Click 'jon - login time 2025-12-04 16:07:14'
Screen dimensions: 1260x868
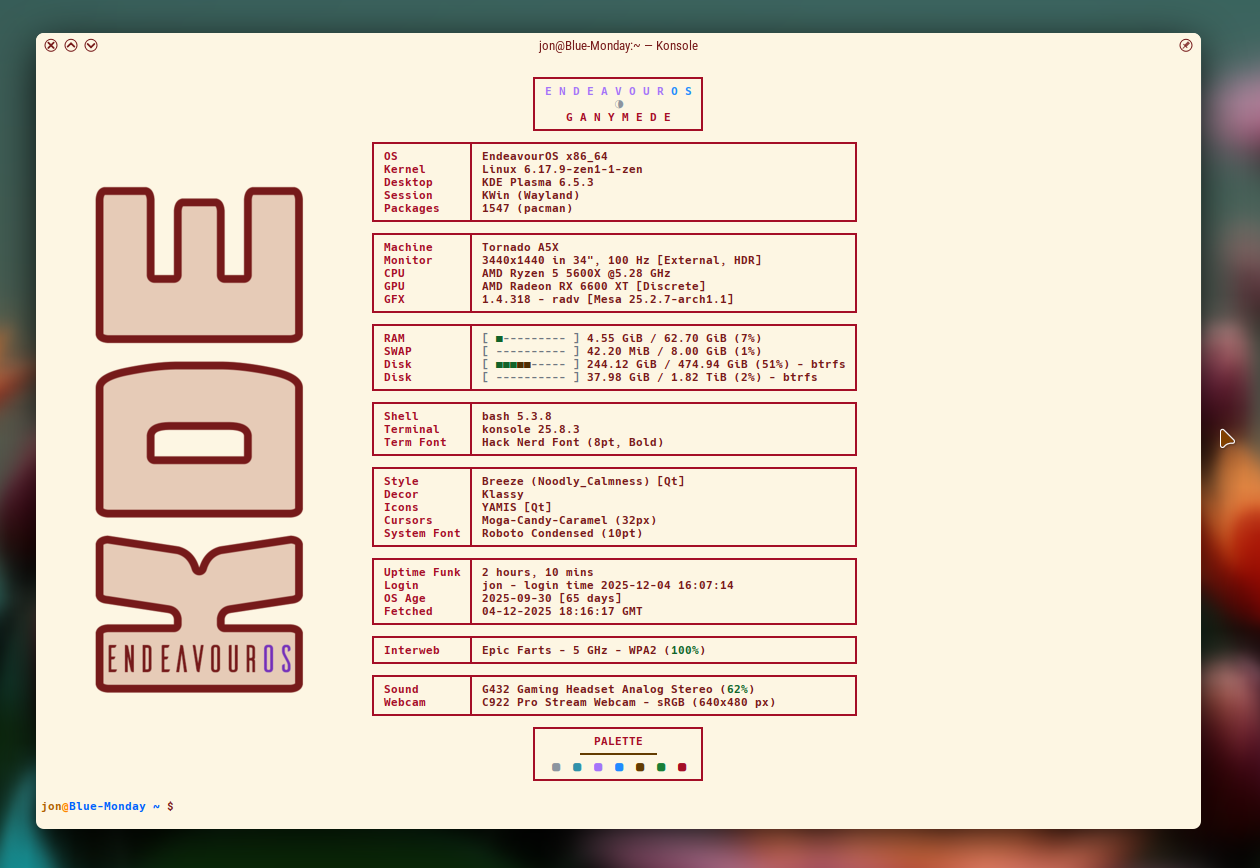coord(608,586)
